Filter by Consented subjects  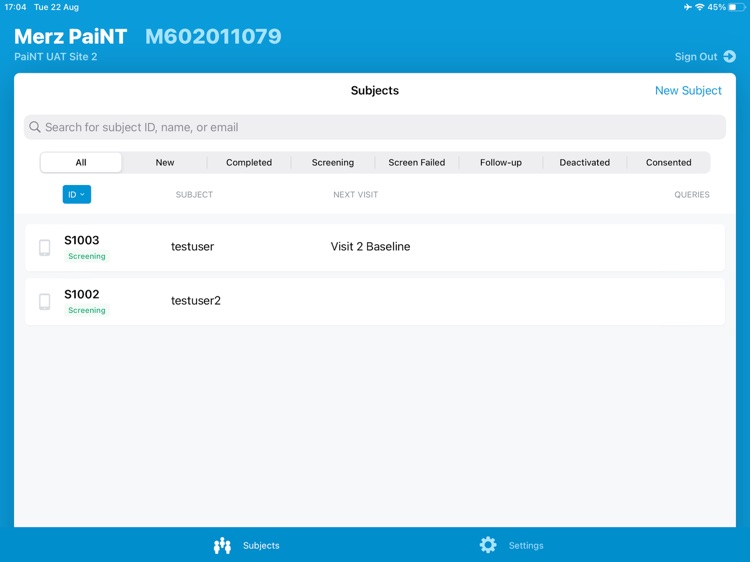tap(669, 163)
